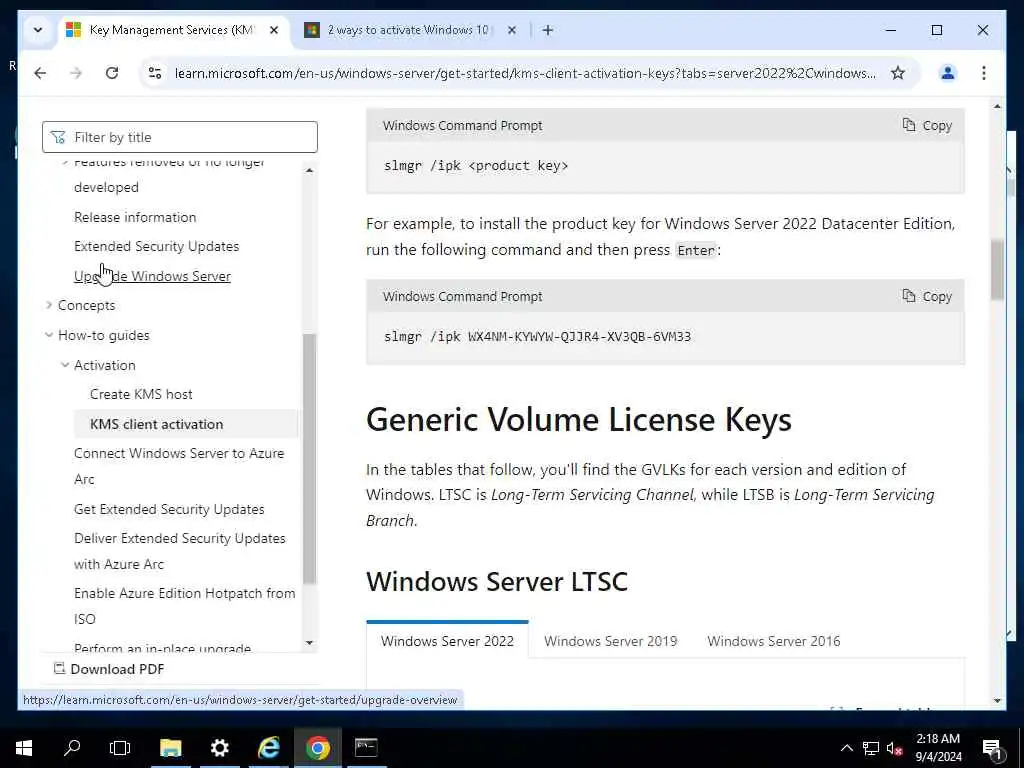Open Create KMS host page
This screenshot has width=1024, height=768.
(141, 394)
